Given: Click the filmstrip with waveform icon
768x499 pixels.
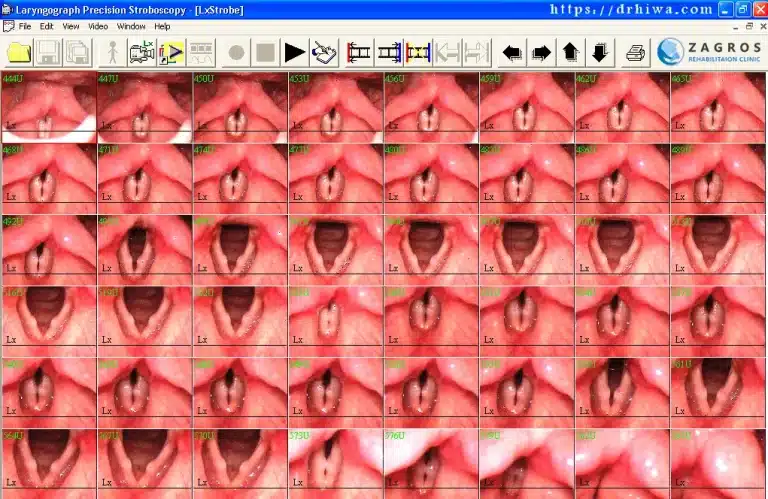Looking at the screenshot, I should [x=201, y=52].
